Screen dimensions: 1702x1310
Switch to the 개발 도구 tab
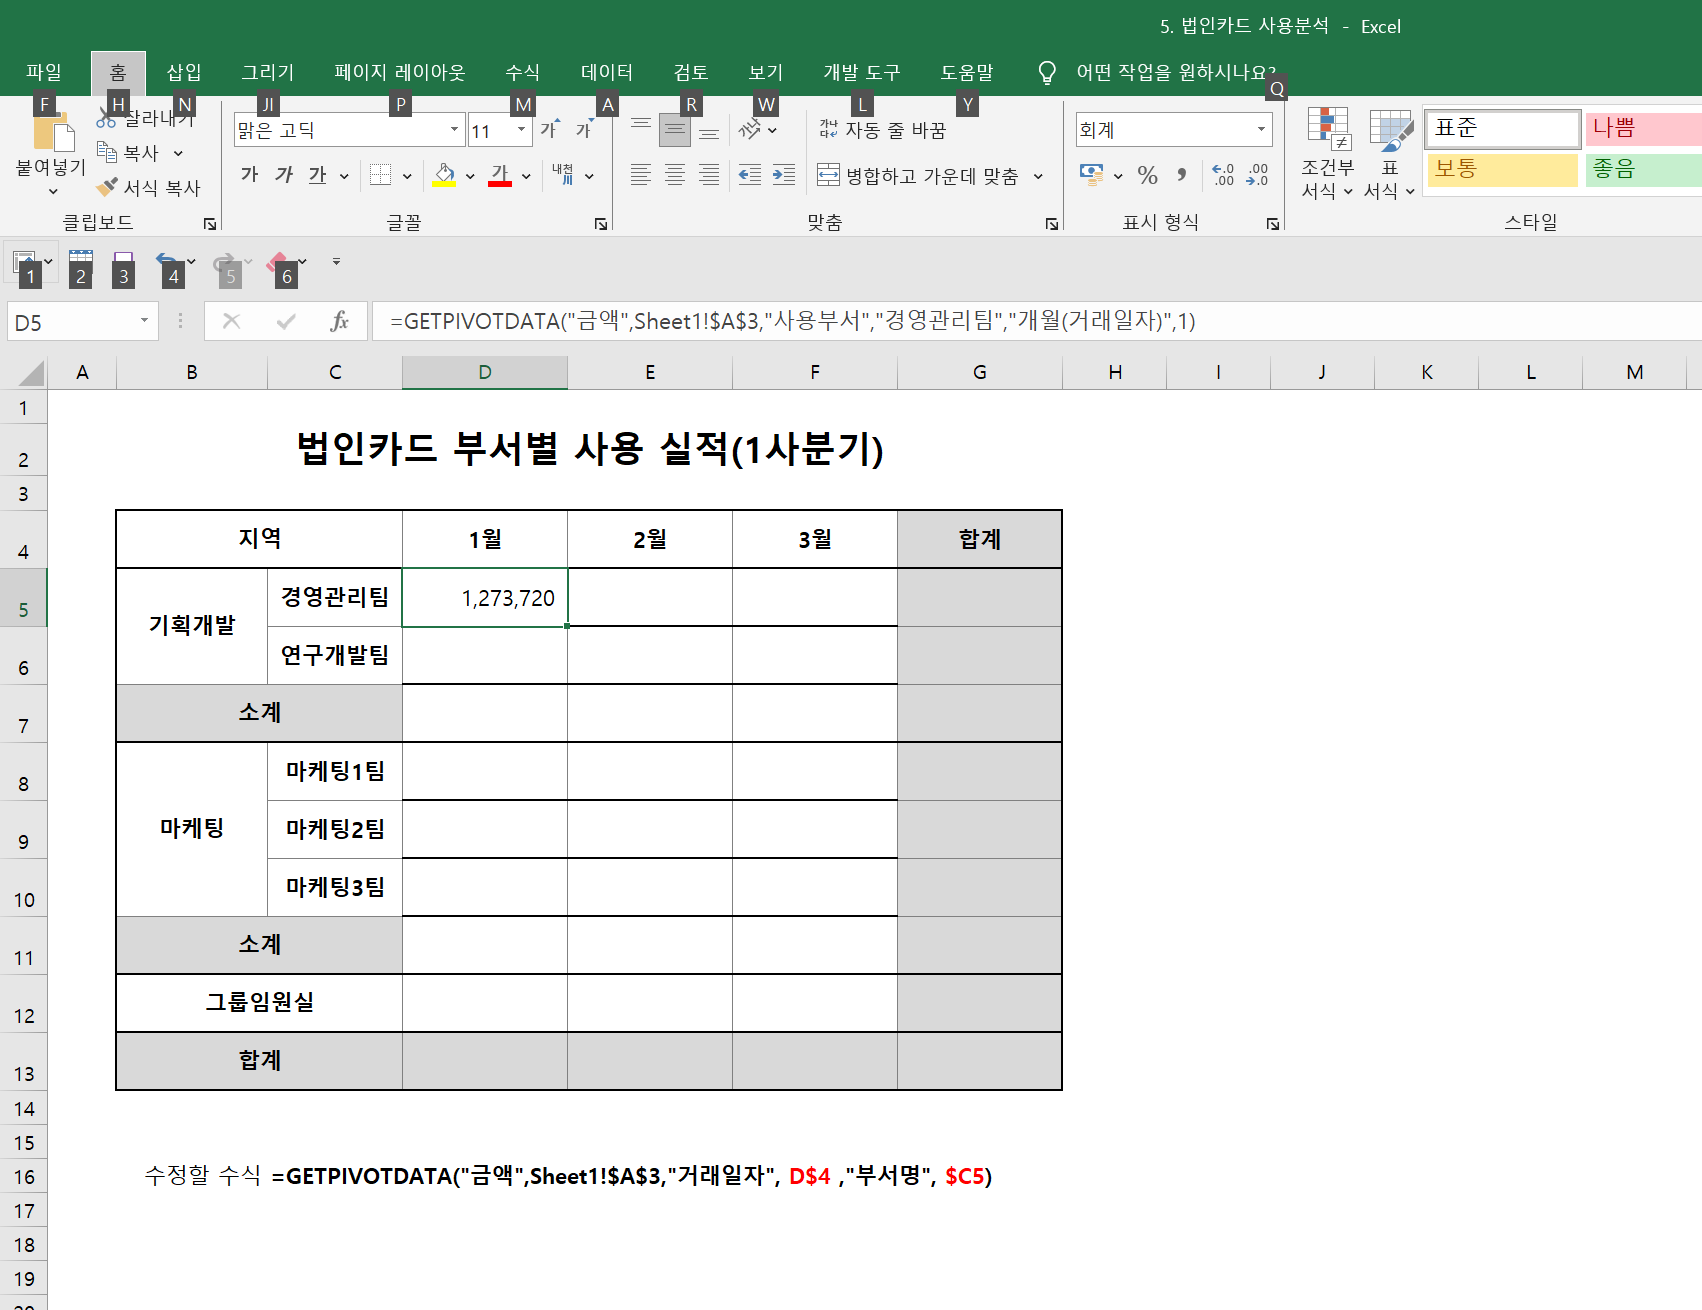tap(862, 72)
